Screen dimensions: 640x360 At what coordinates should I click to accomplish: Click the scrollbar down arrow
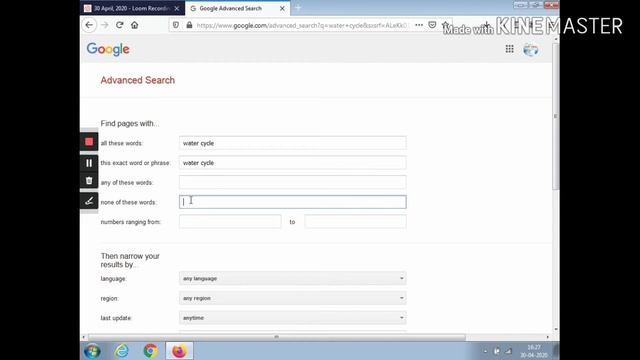click(556, 329)
